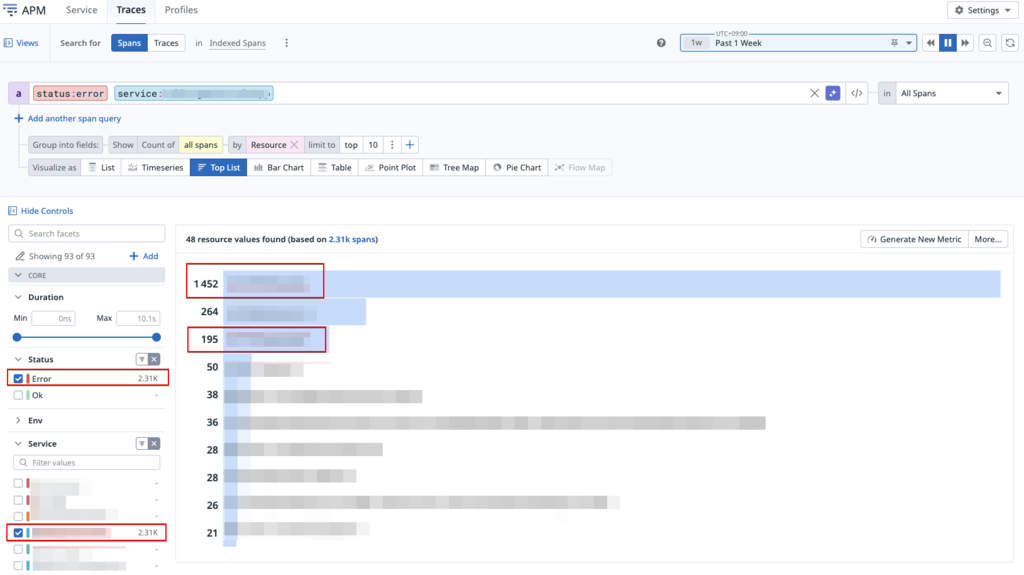Open the Views panel icon
Screen dimensions: 1024x575
click(x=8, y=43)
